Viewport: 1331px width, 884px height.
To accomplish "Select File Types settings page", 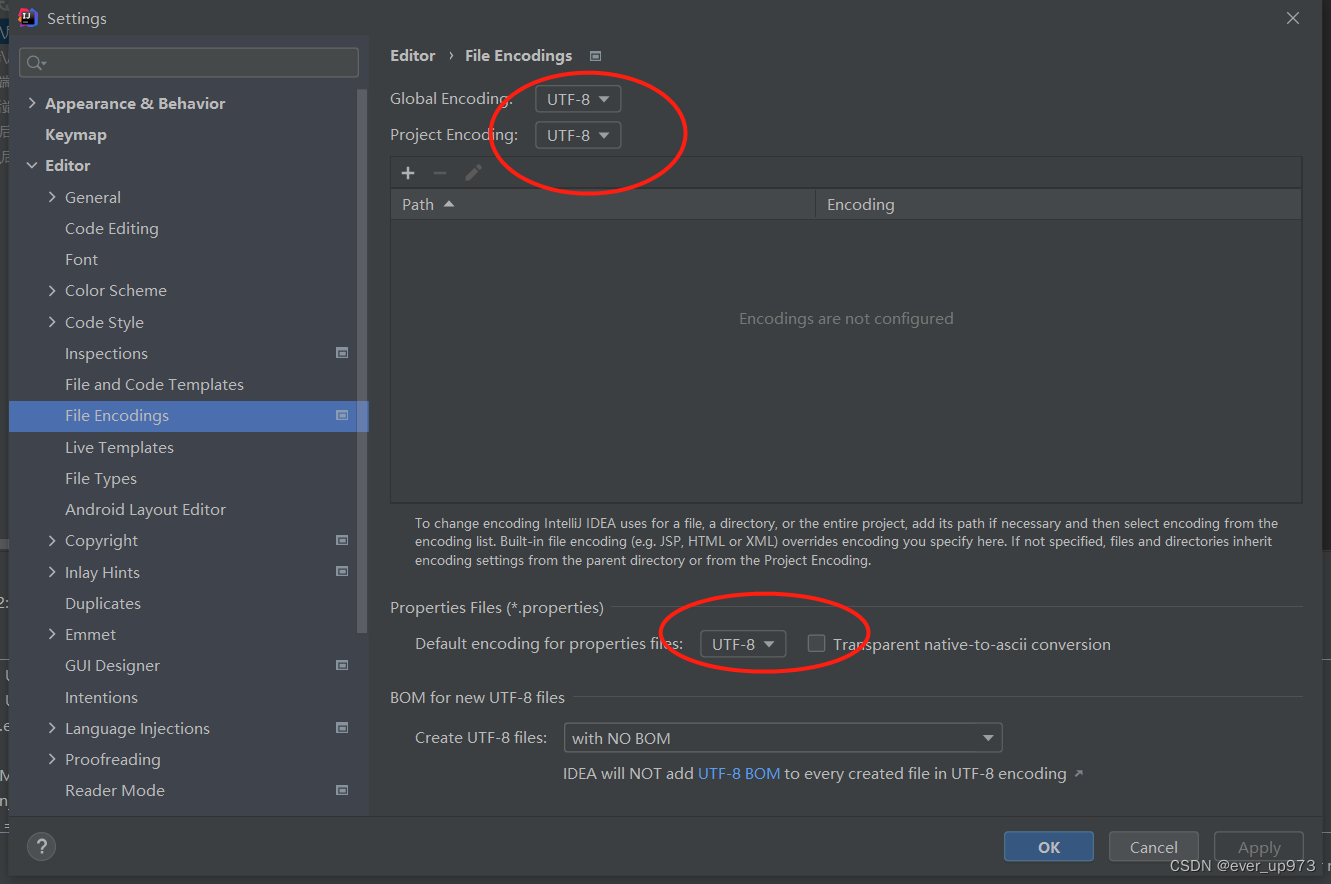I will pyautogui.click(x=101, y=478).
